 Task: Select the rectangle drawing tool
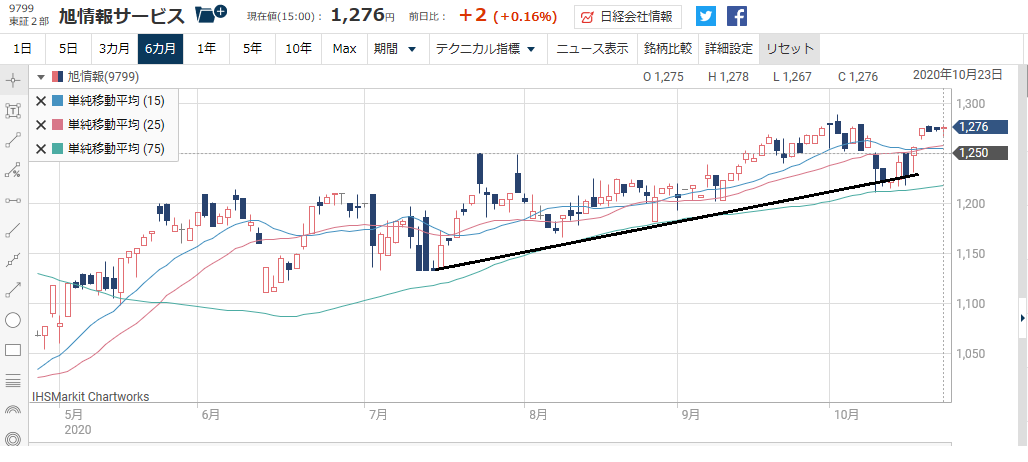pos(13,350)
